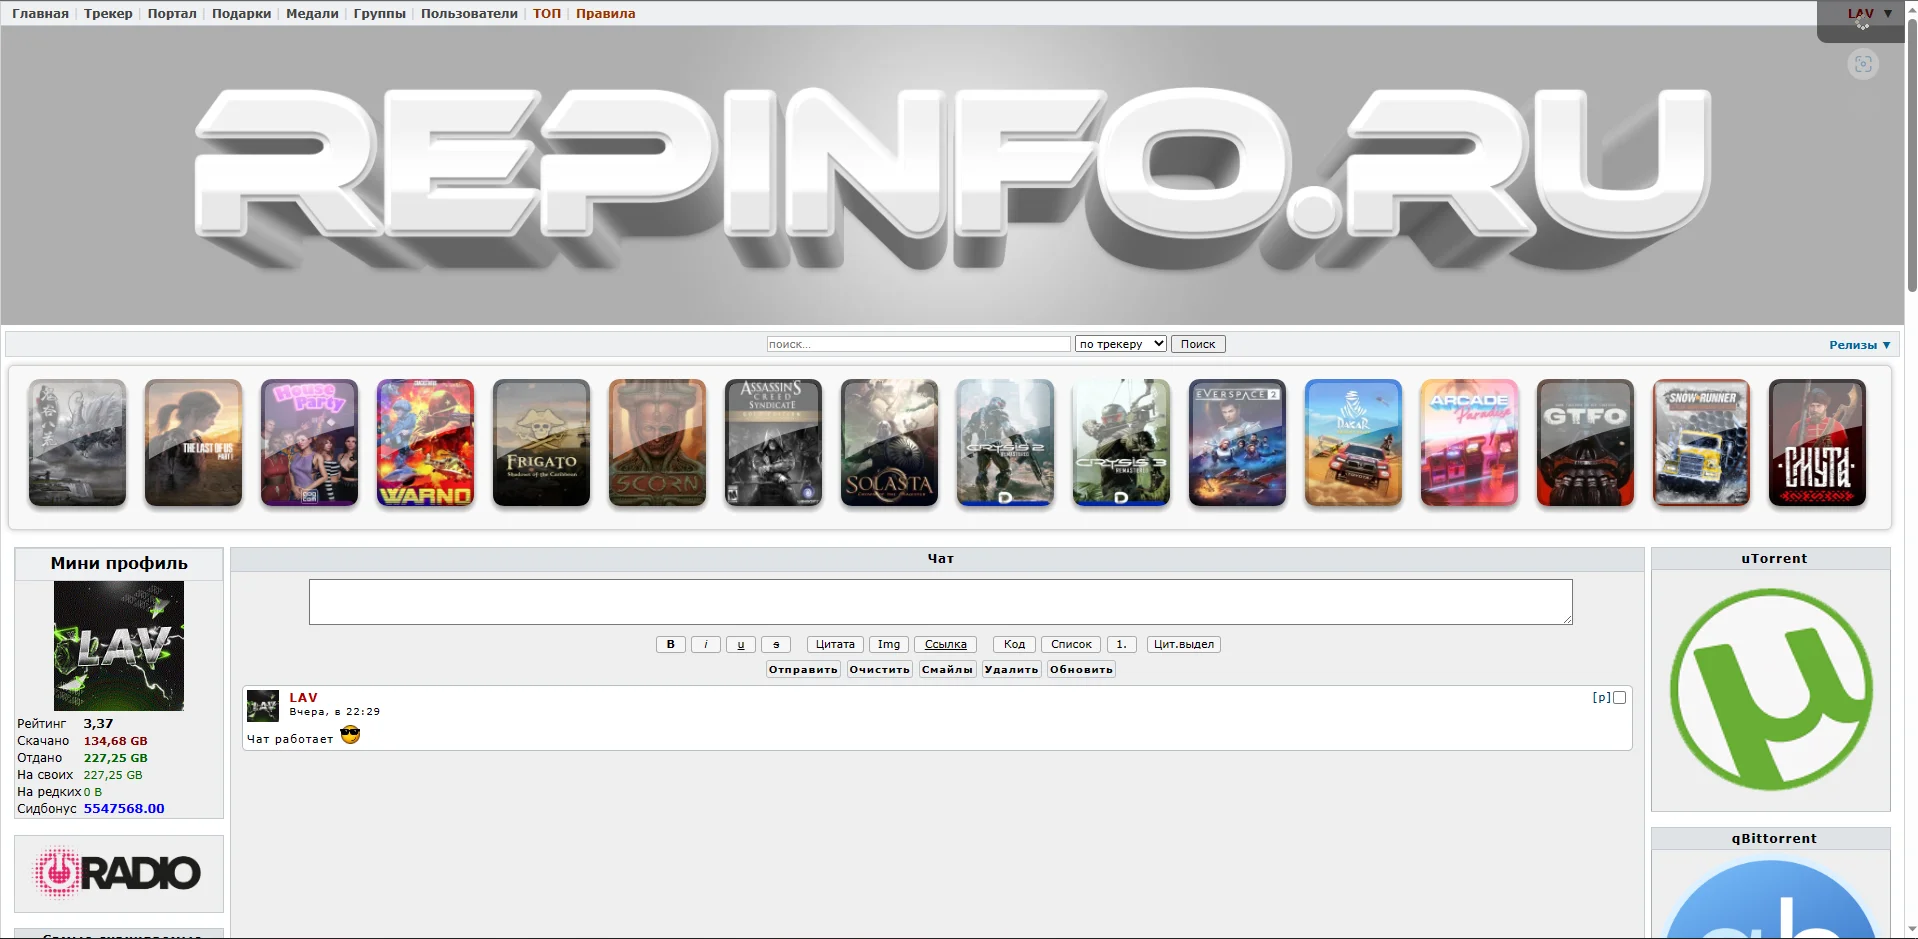The image size is (1918, 939).
Task: Apply underline with the u button
Action: pos(741,644)
